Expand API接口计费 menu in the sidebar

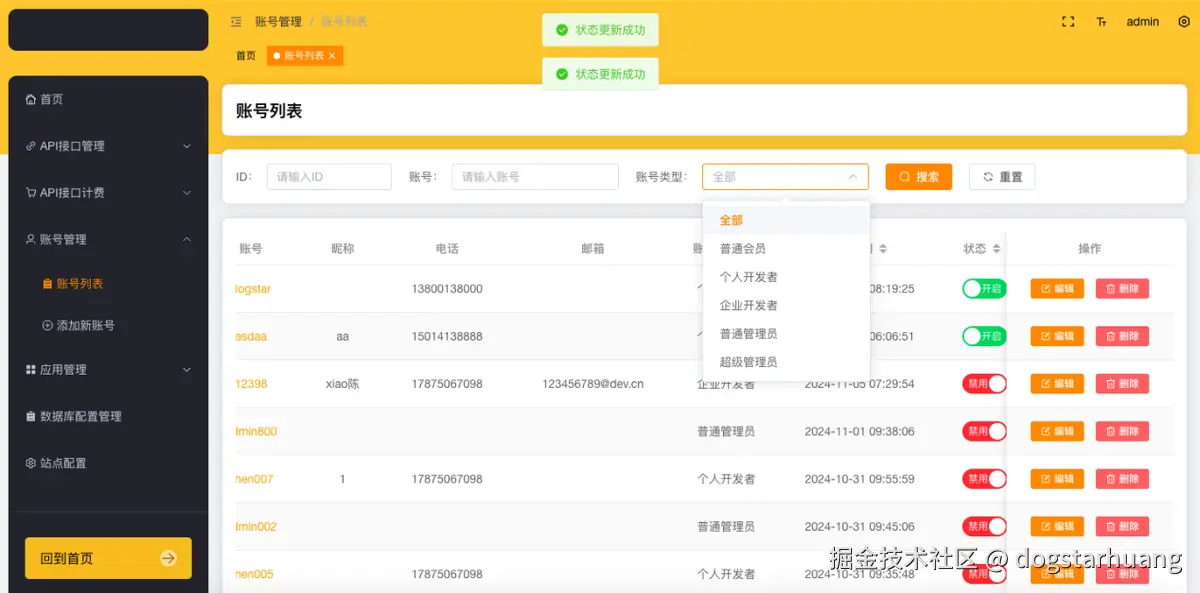click(108, 193)
